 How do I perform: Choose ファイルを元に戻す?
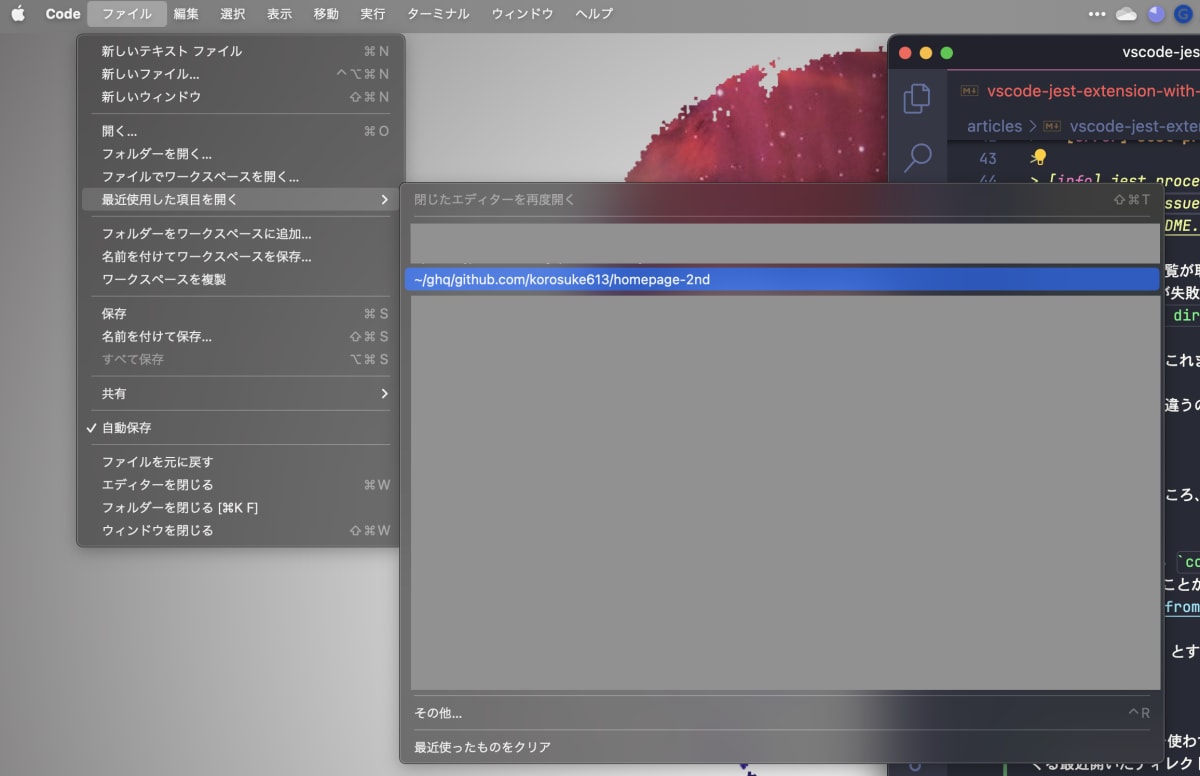[240, 462]
